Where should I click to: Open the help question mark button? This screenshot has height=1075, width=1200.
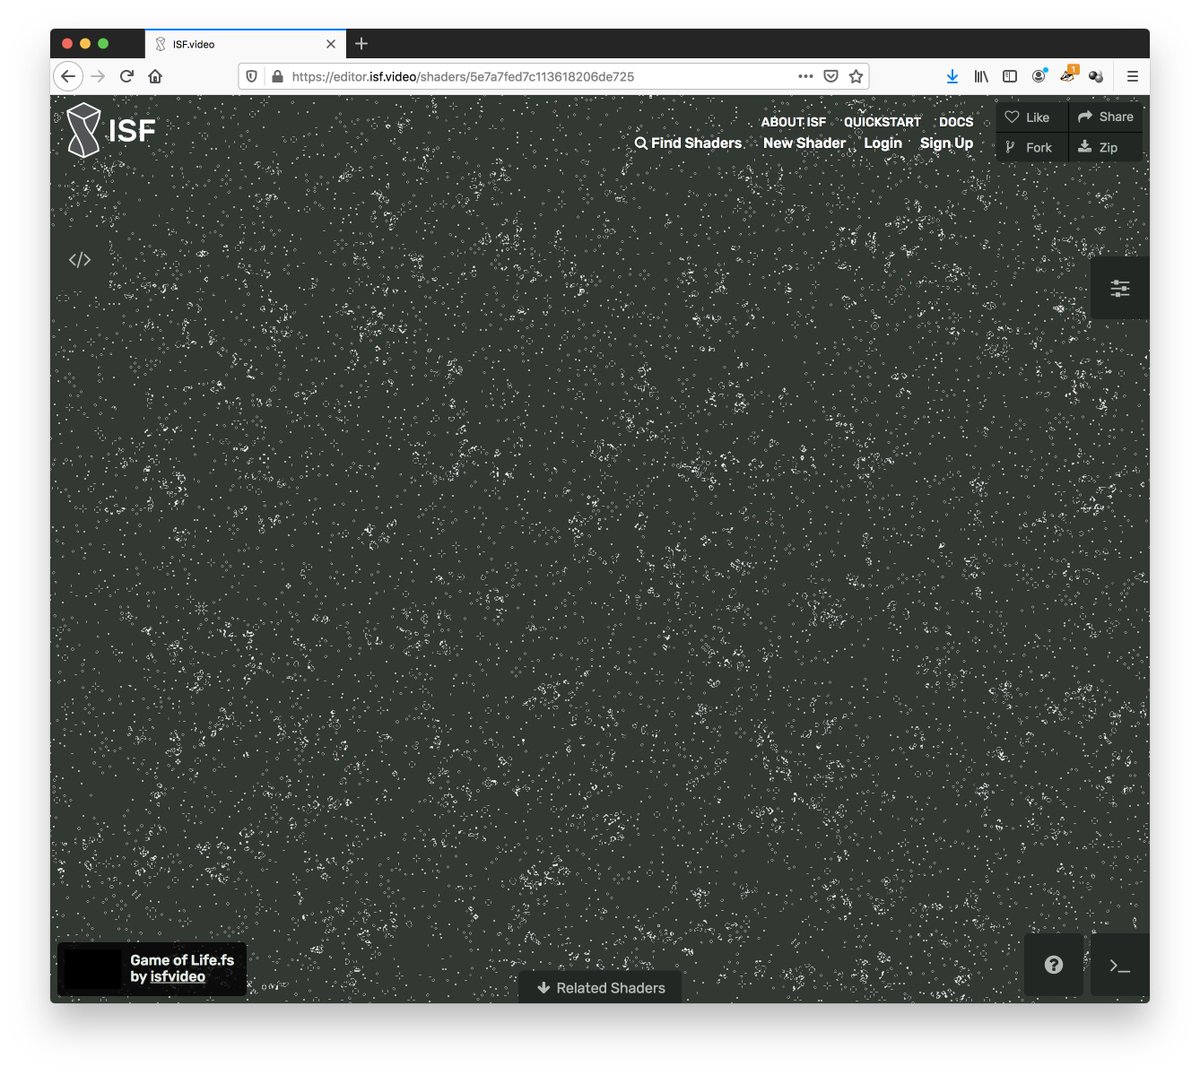(1054, 965)
